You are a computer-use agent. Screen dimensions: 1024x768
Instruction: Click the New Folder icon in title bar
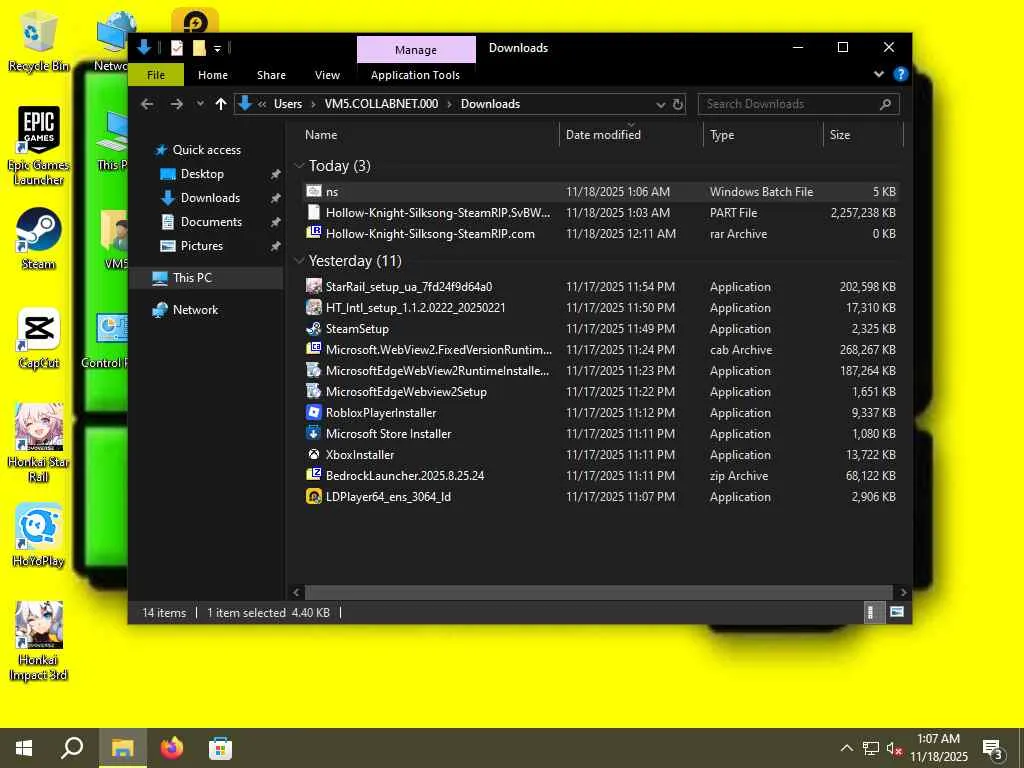pyautogui.click(x=199, y=48)
